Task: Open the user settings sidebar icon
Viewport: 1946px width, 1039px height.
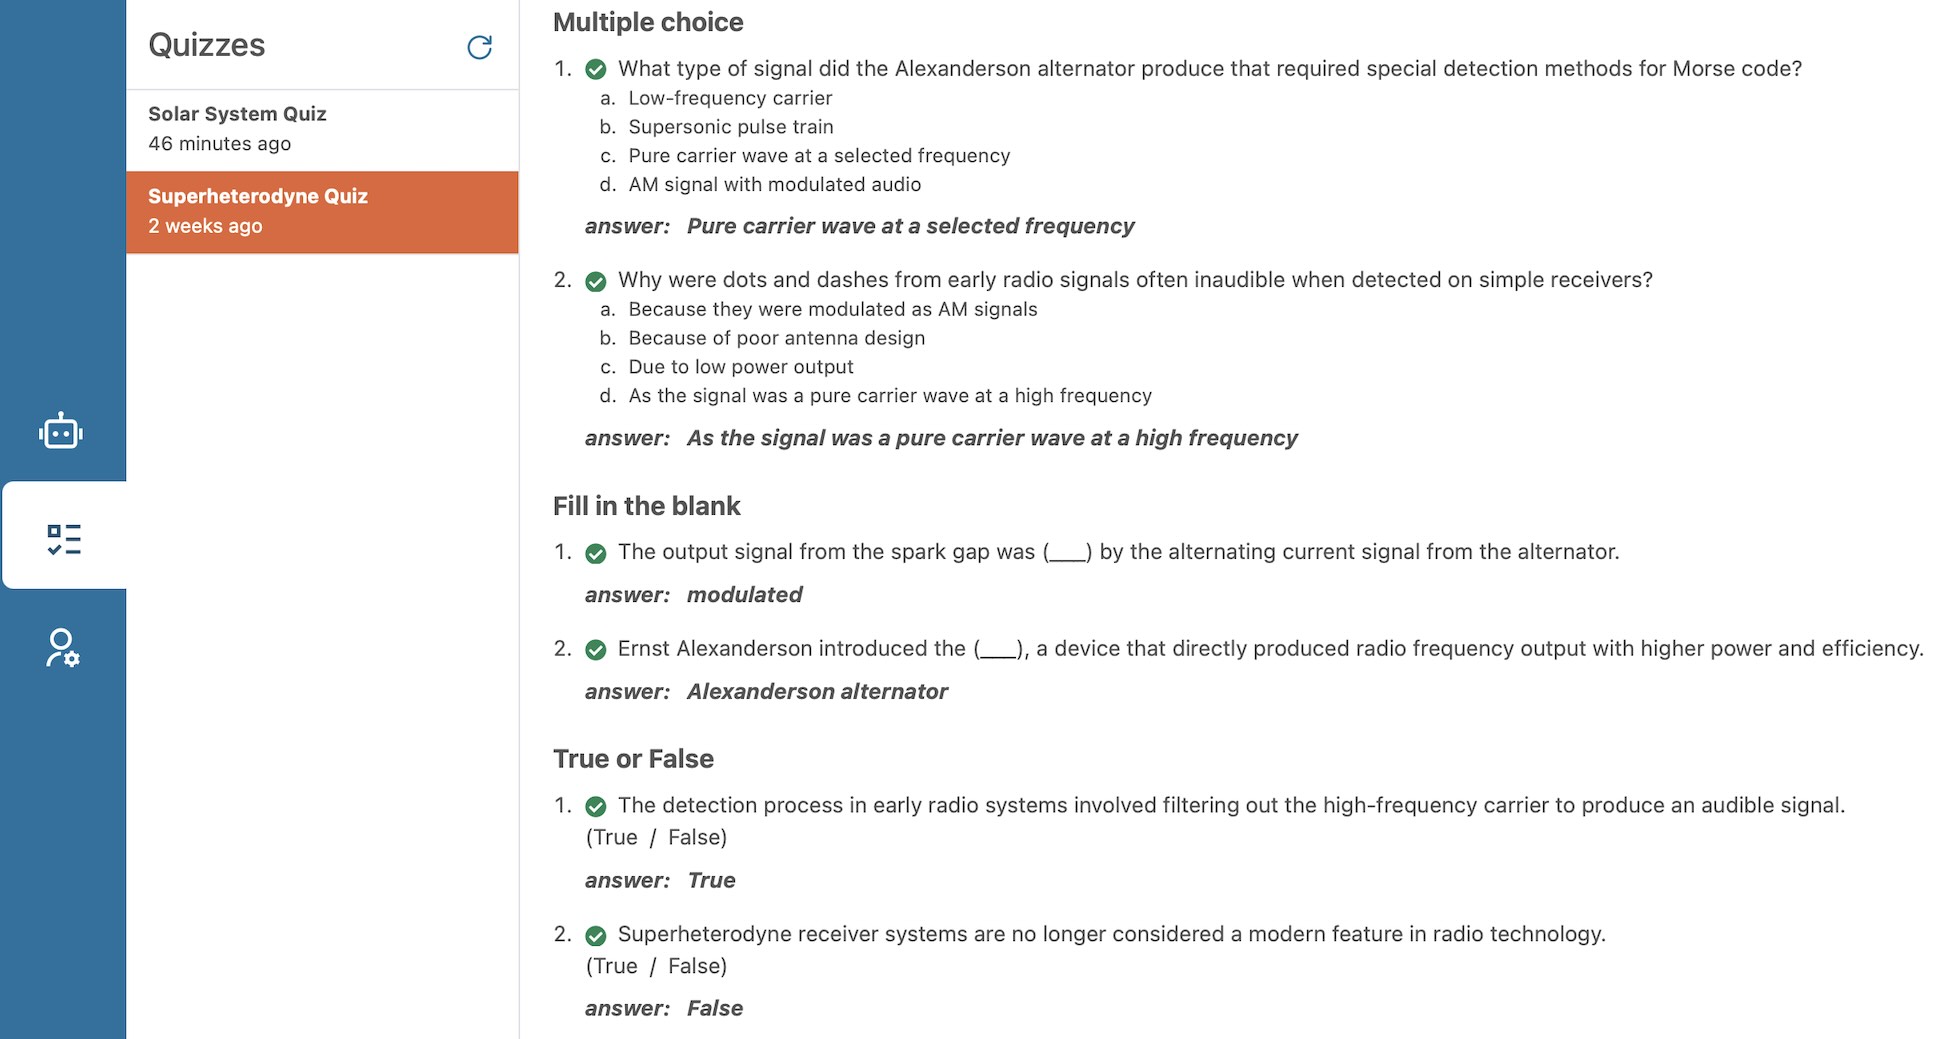Action: 62,648
